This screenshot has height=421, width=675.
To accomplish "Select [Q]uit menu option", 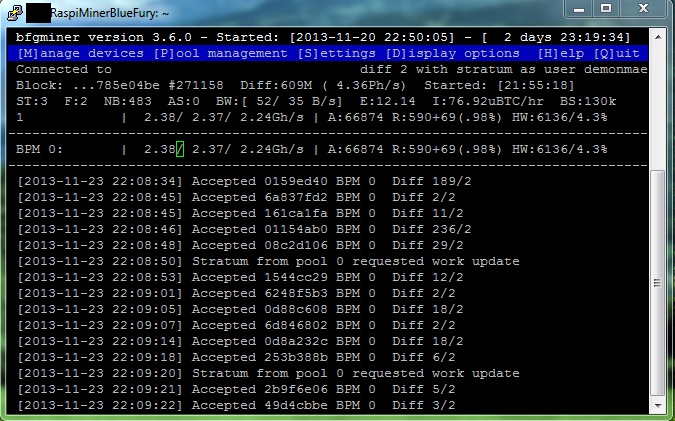I will point(617,53).
